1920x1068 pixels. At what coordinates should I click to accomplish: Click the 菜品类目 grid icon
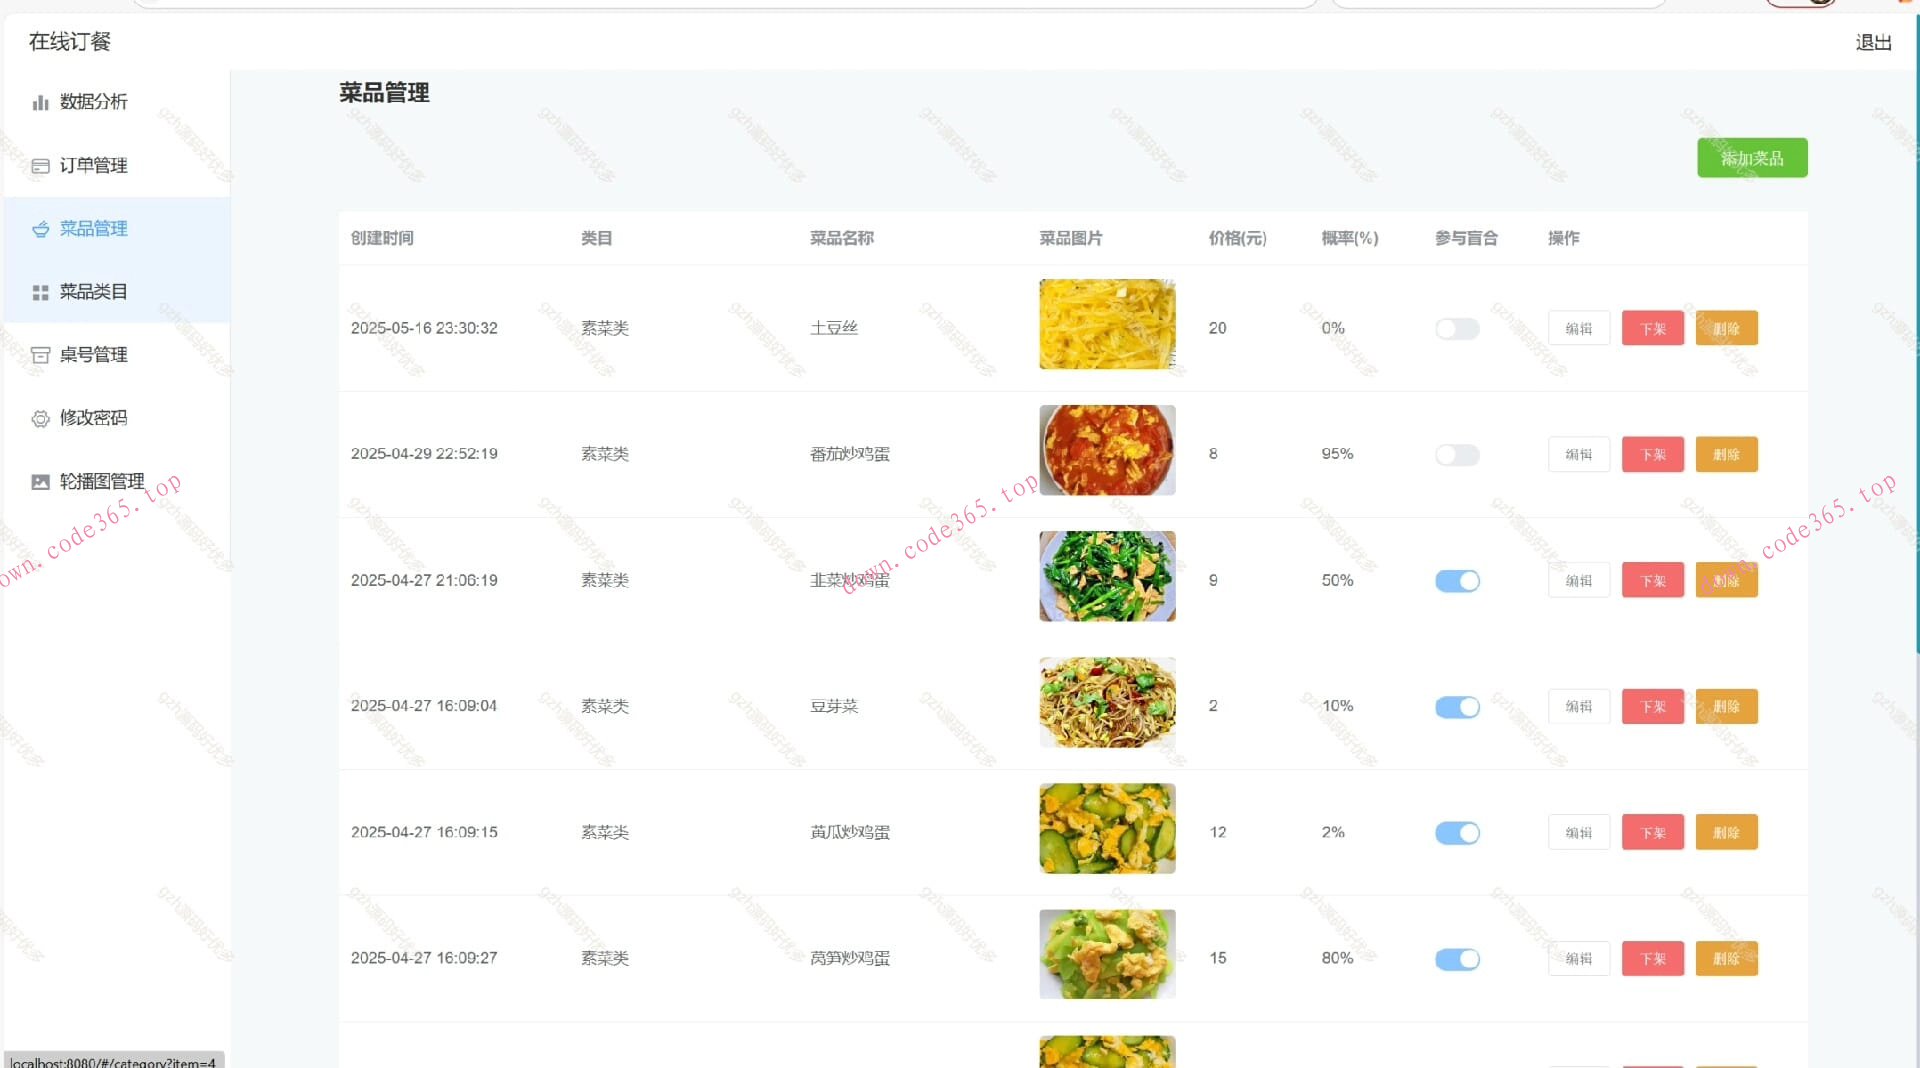pyautogui.click(x=40, y=291)
